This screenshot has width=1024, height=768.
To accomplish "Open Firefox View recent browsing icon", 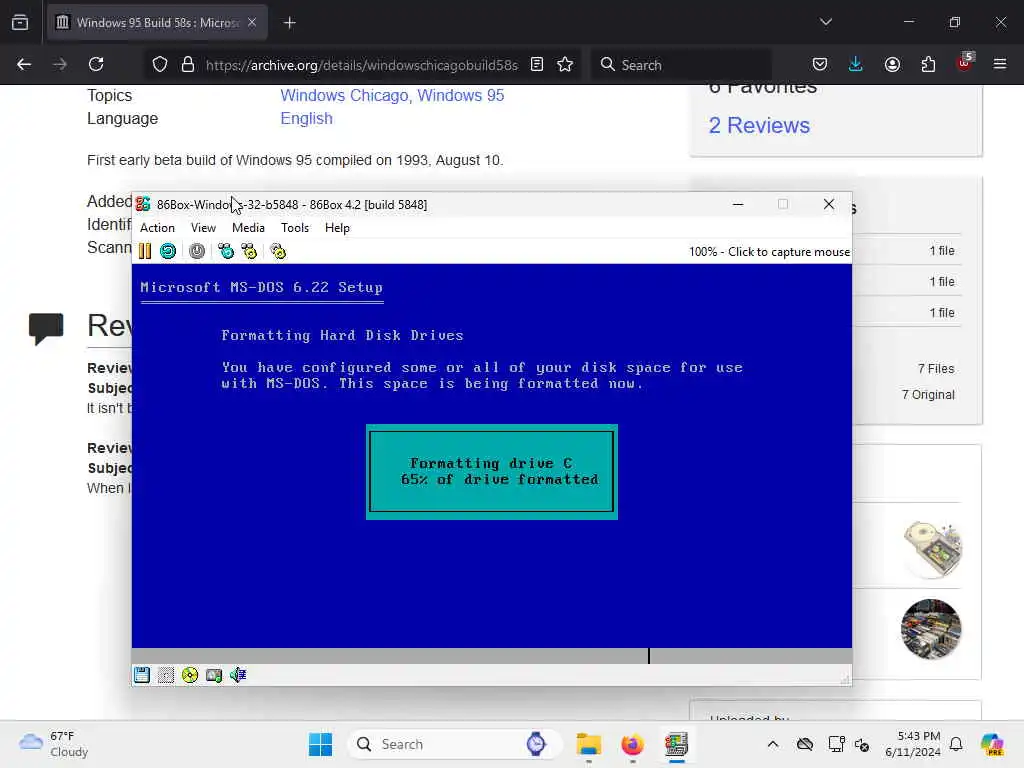I will [x=20, y=23].
